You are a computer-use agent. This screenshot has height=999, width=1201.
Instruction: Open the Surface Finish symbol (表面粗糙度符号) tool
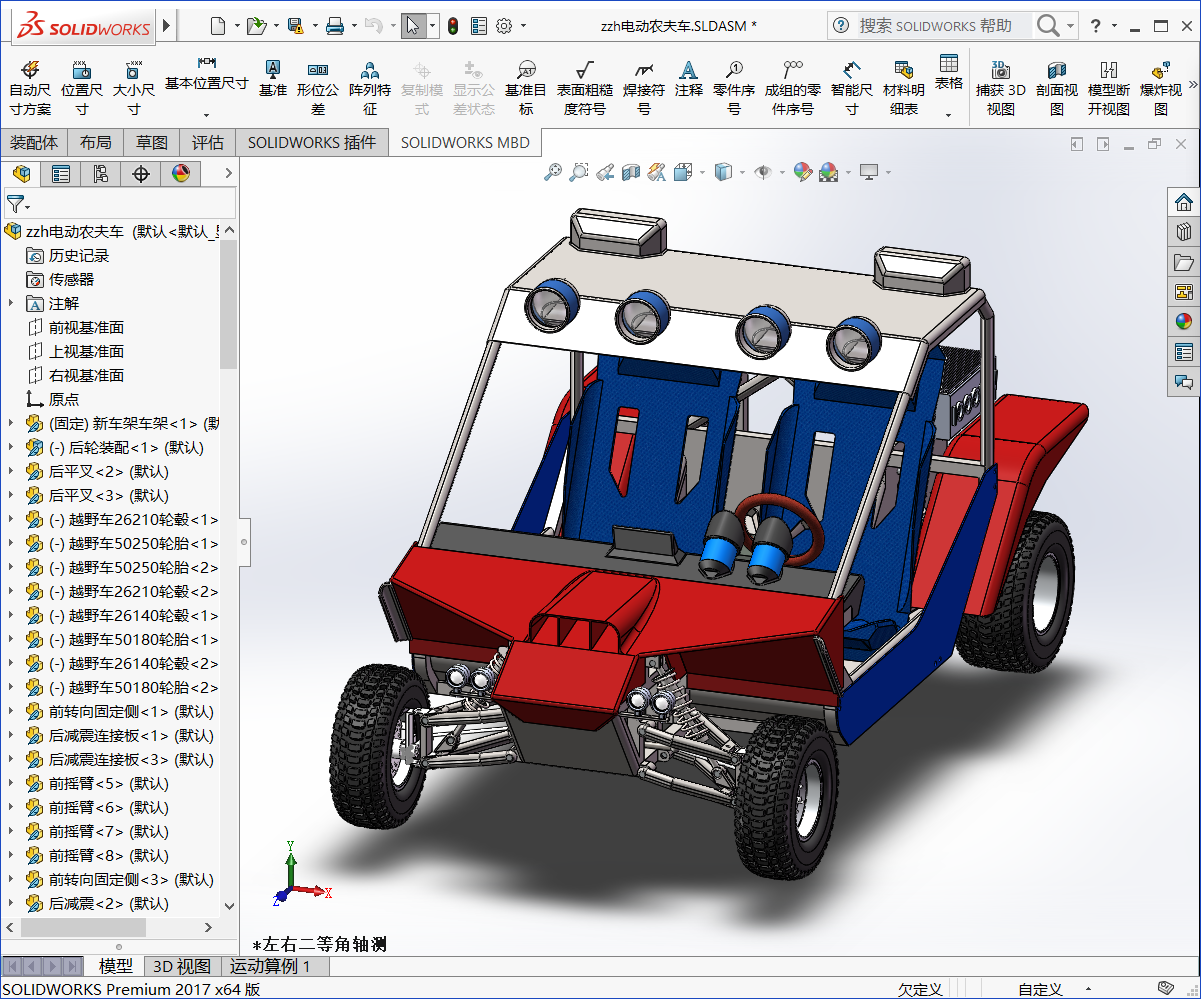(x=585, y=85)
